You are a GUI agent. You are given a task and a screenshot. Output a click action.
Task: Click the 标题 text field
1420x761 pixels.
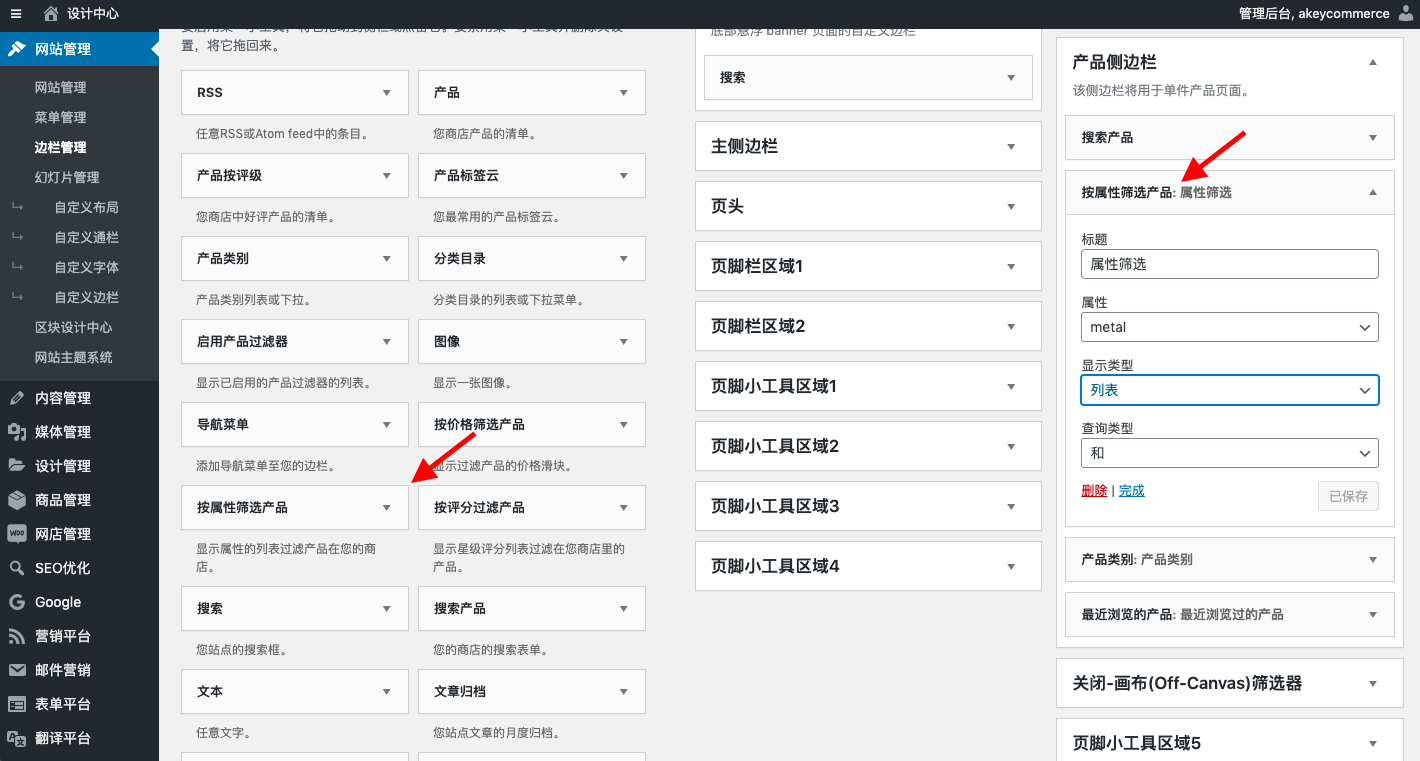[1229, 264]
